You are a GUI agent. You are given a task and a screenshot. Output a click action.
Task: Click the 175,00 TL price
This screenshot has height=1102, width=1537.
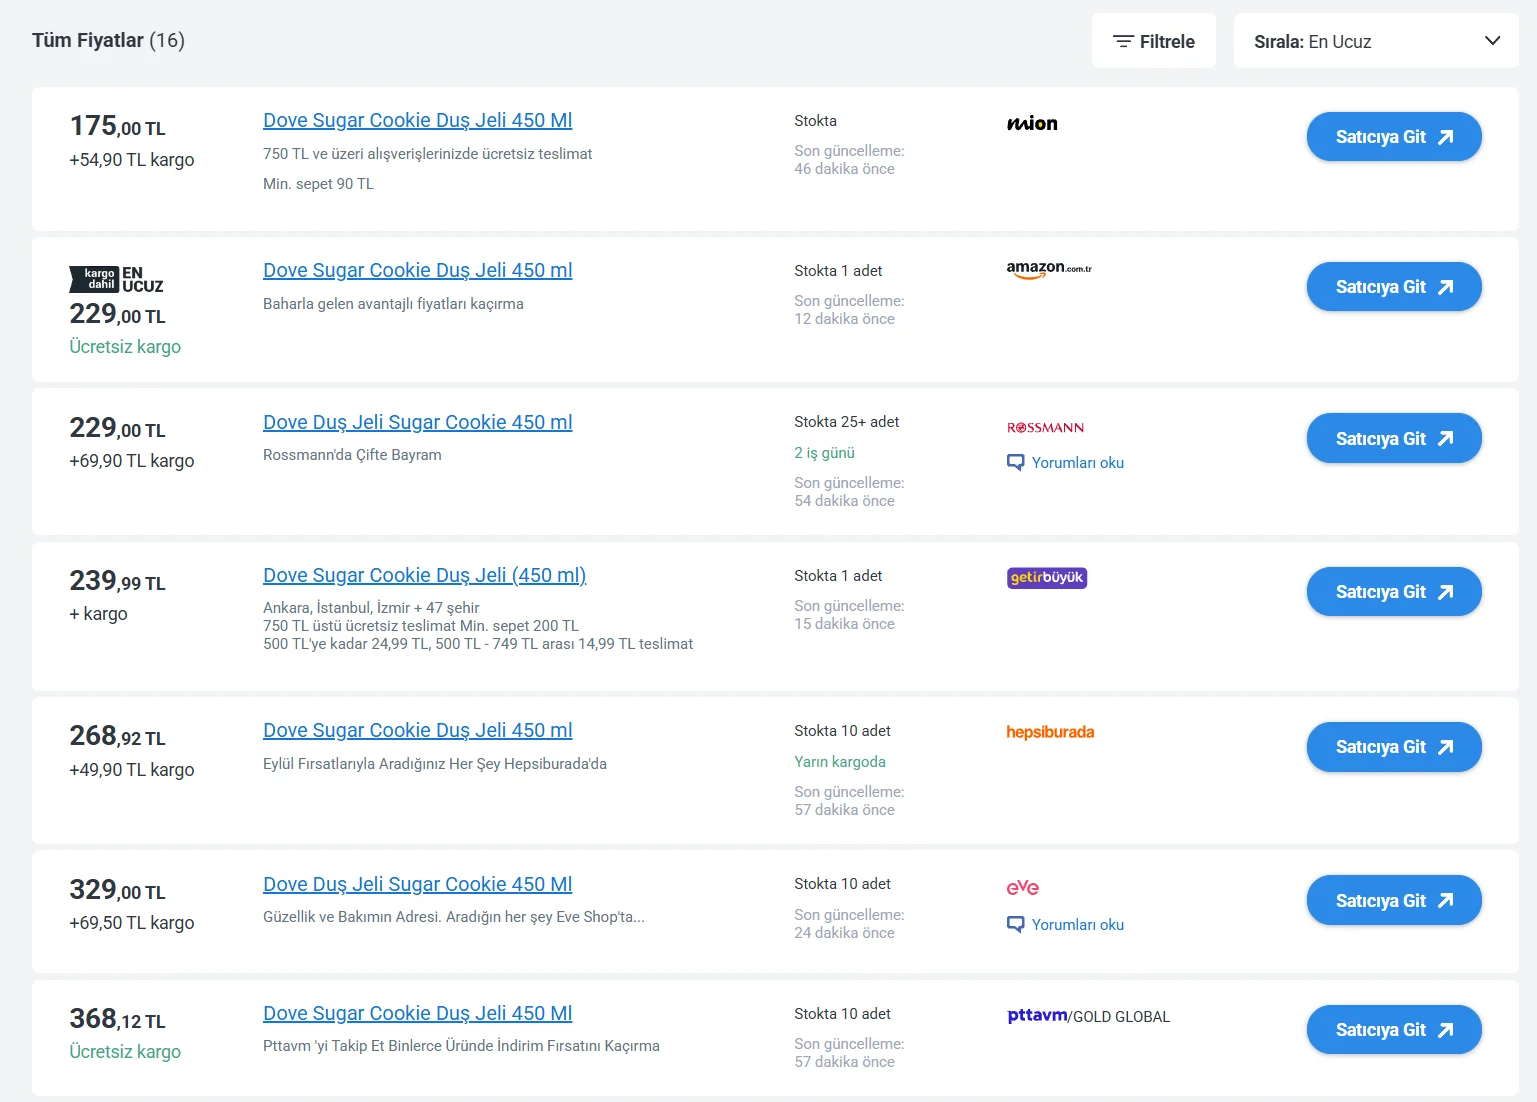(117, 126)
